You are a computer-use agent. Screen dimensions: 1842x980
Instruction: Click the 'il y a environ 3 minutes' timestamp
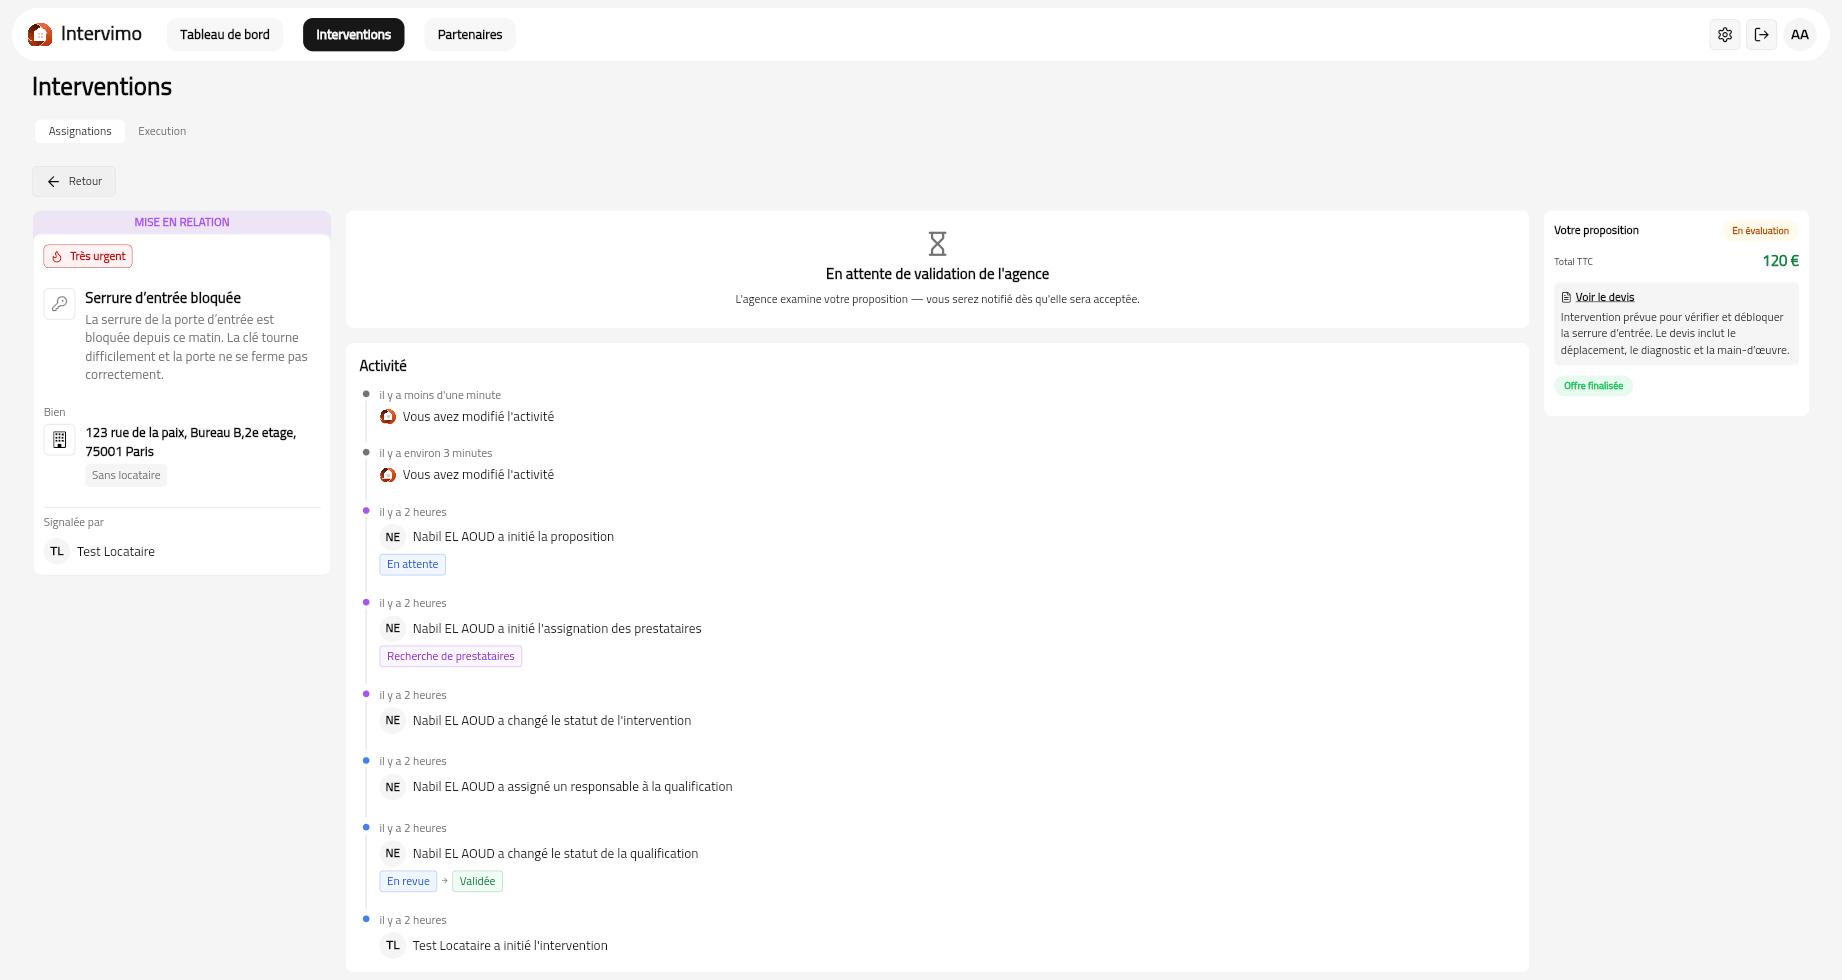click(x=436, y=453)
